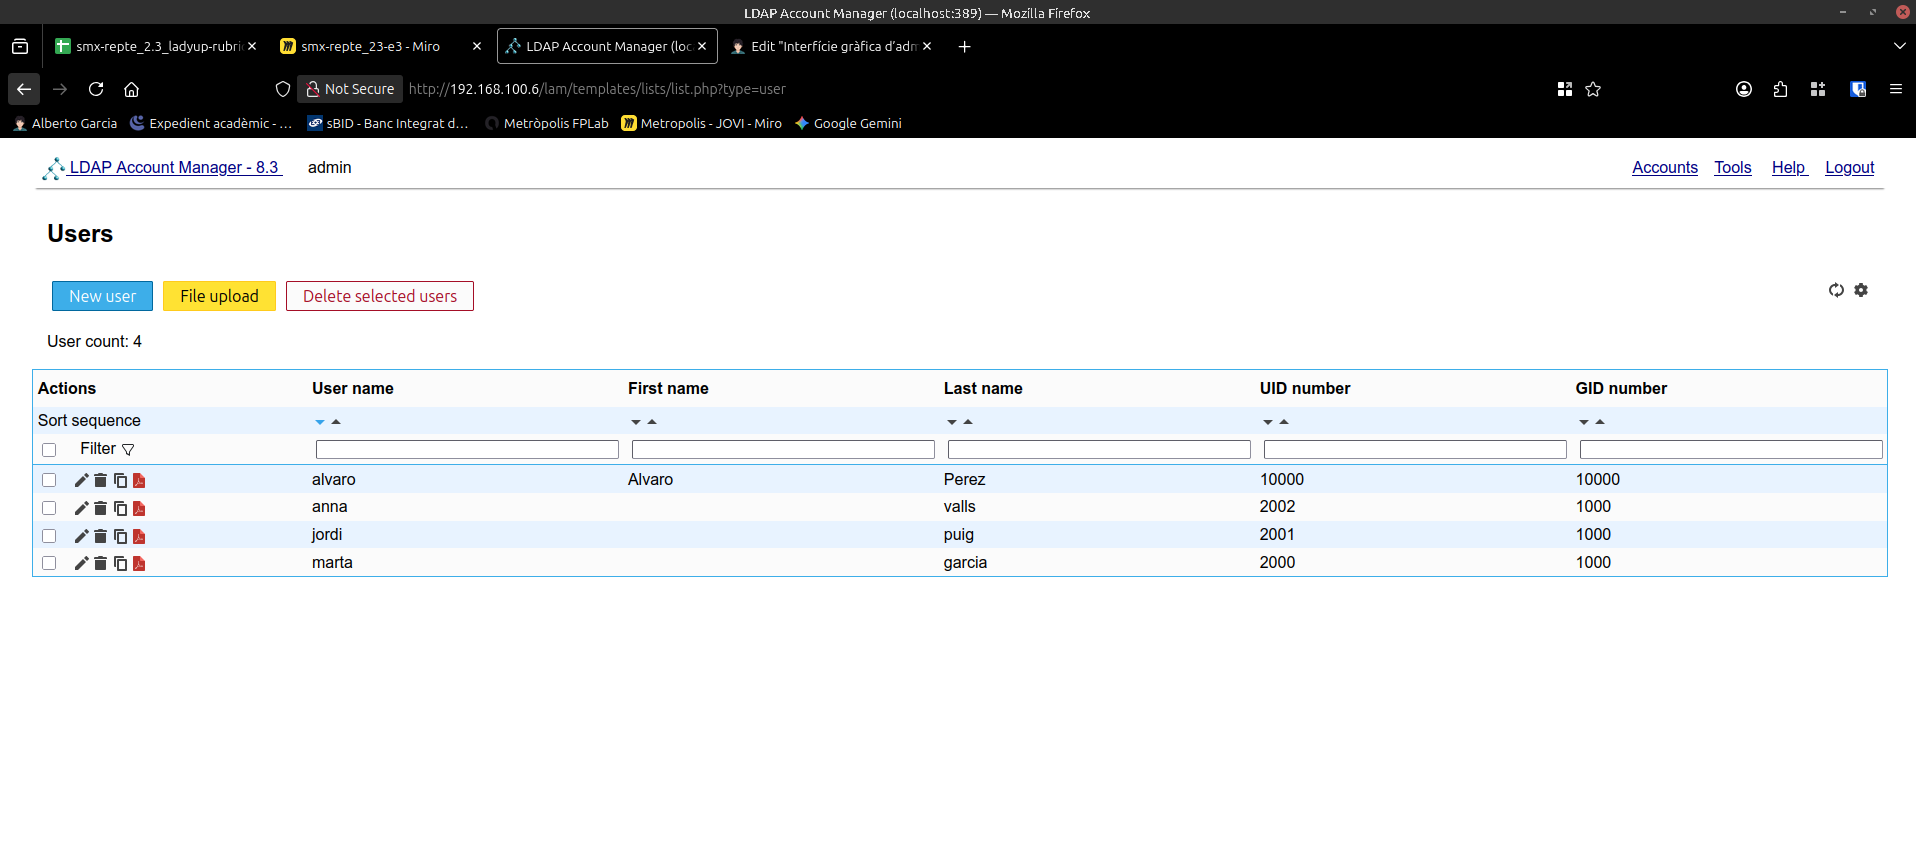Click the File upload button
The image size is (1916, 860).
pyautogui.click(x=219, y=296)
